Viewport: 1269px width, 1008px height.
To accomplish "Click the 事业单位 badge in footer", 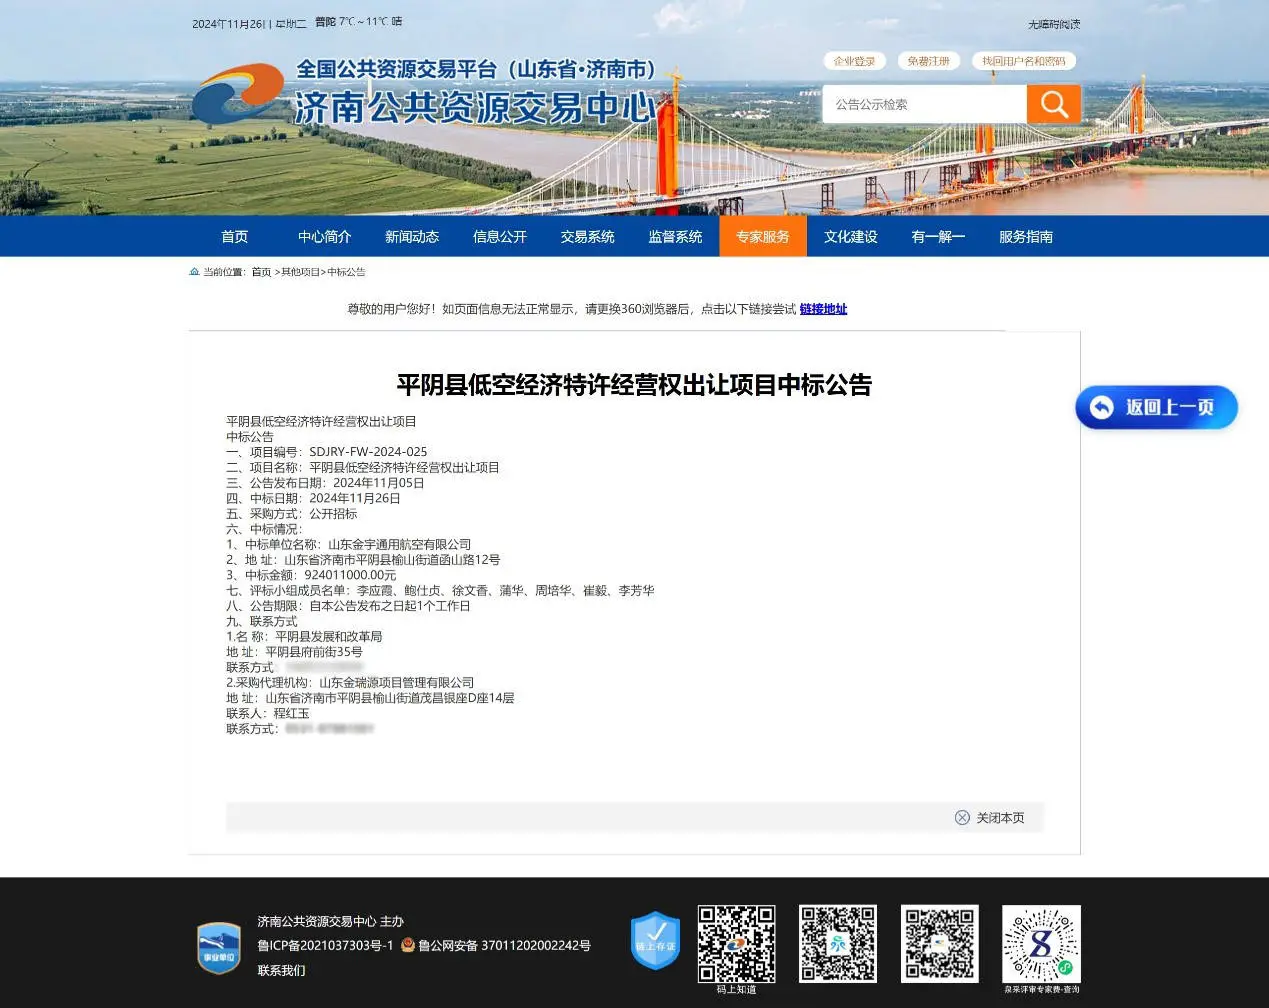I will [219, 947].
